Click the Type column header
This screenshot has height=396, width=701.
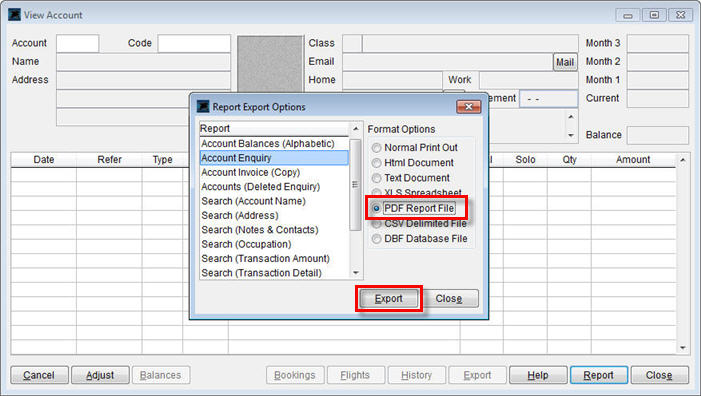(x=163, y=160)
